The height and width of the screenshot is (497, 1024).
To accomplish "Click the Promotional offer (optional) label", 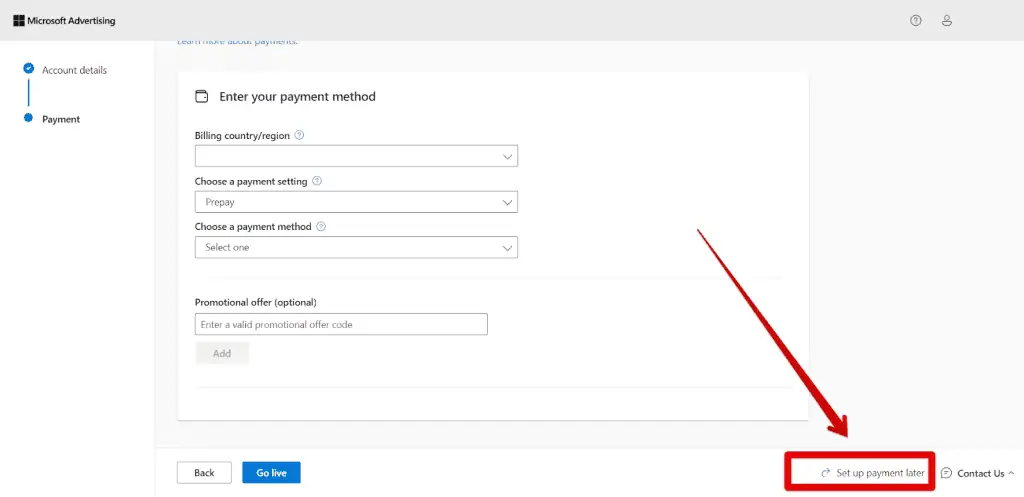I will point(255,302).
